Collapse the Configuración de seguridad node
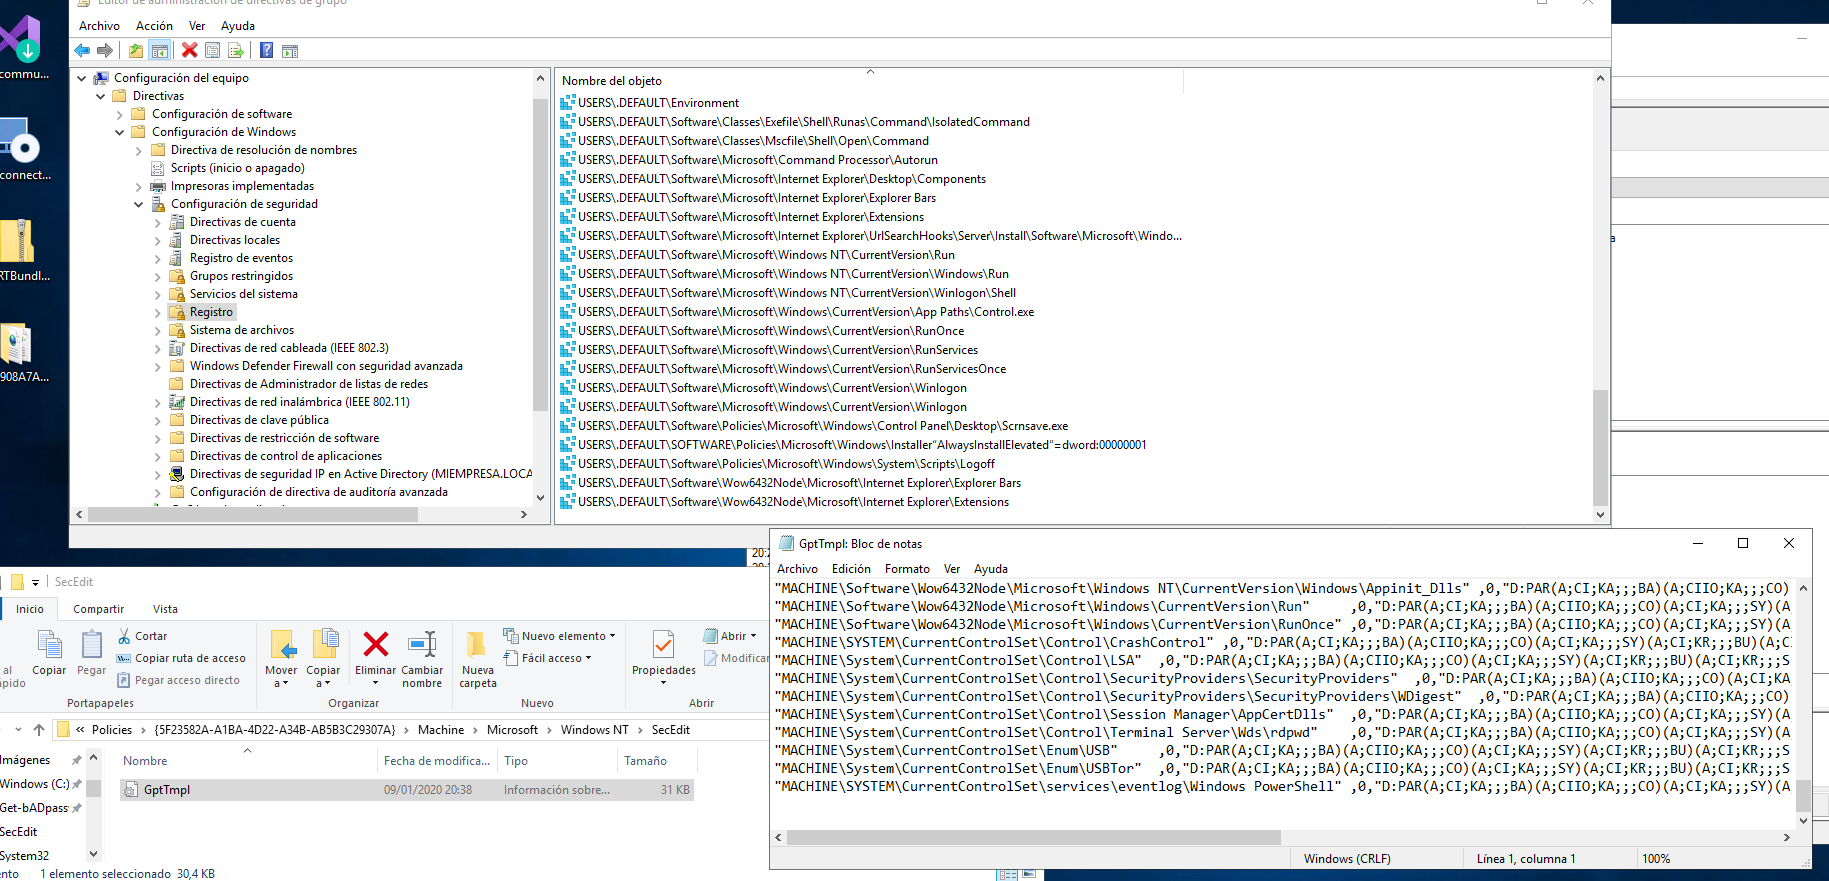Viewport: 1829px width, 881px height. 139,204
